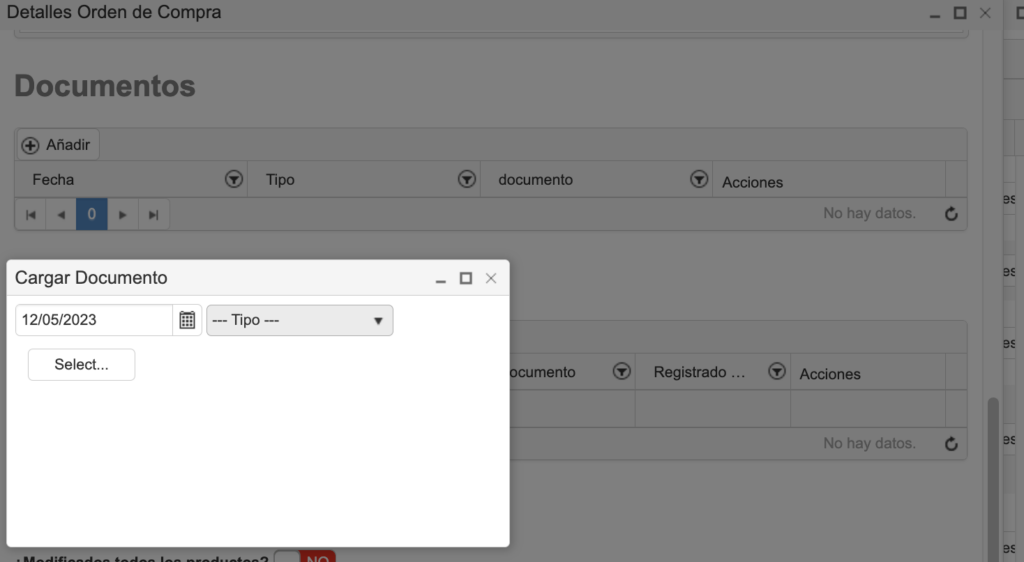The height and width of the screenshot is (562, 1024).
Task: Click the Fecha column filter icon
Action: pos(233,180)
